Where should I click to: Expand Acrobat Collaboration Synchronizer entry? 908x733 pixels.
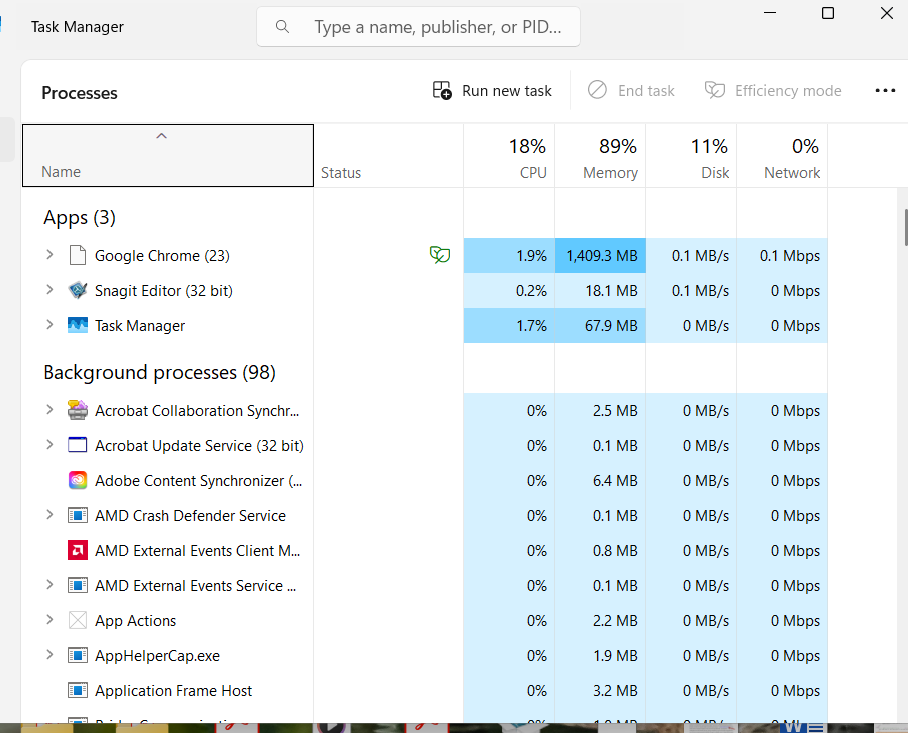[x=50, y=410]
